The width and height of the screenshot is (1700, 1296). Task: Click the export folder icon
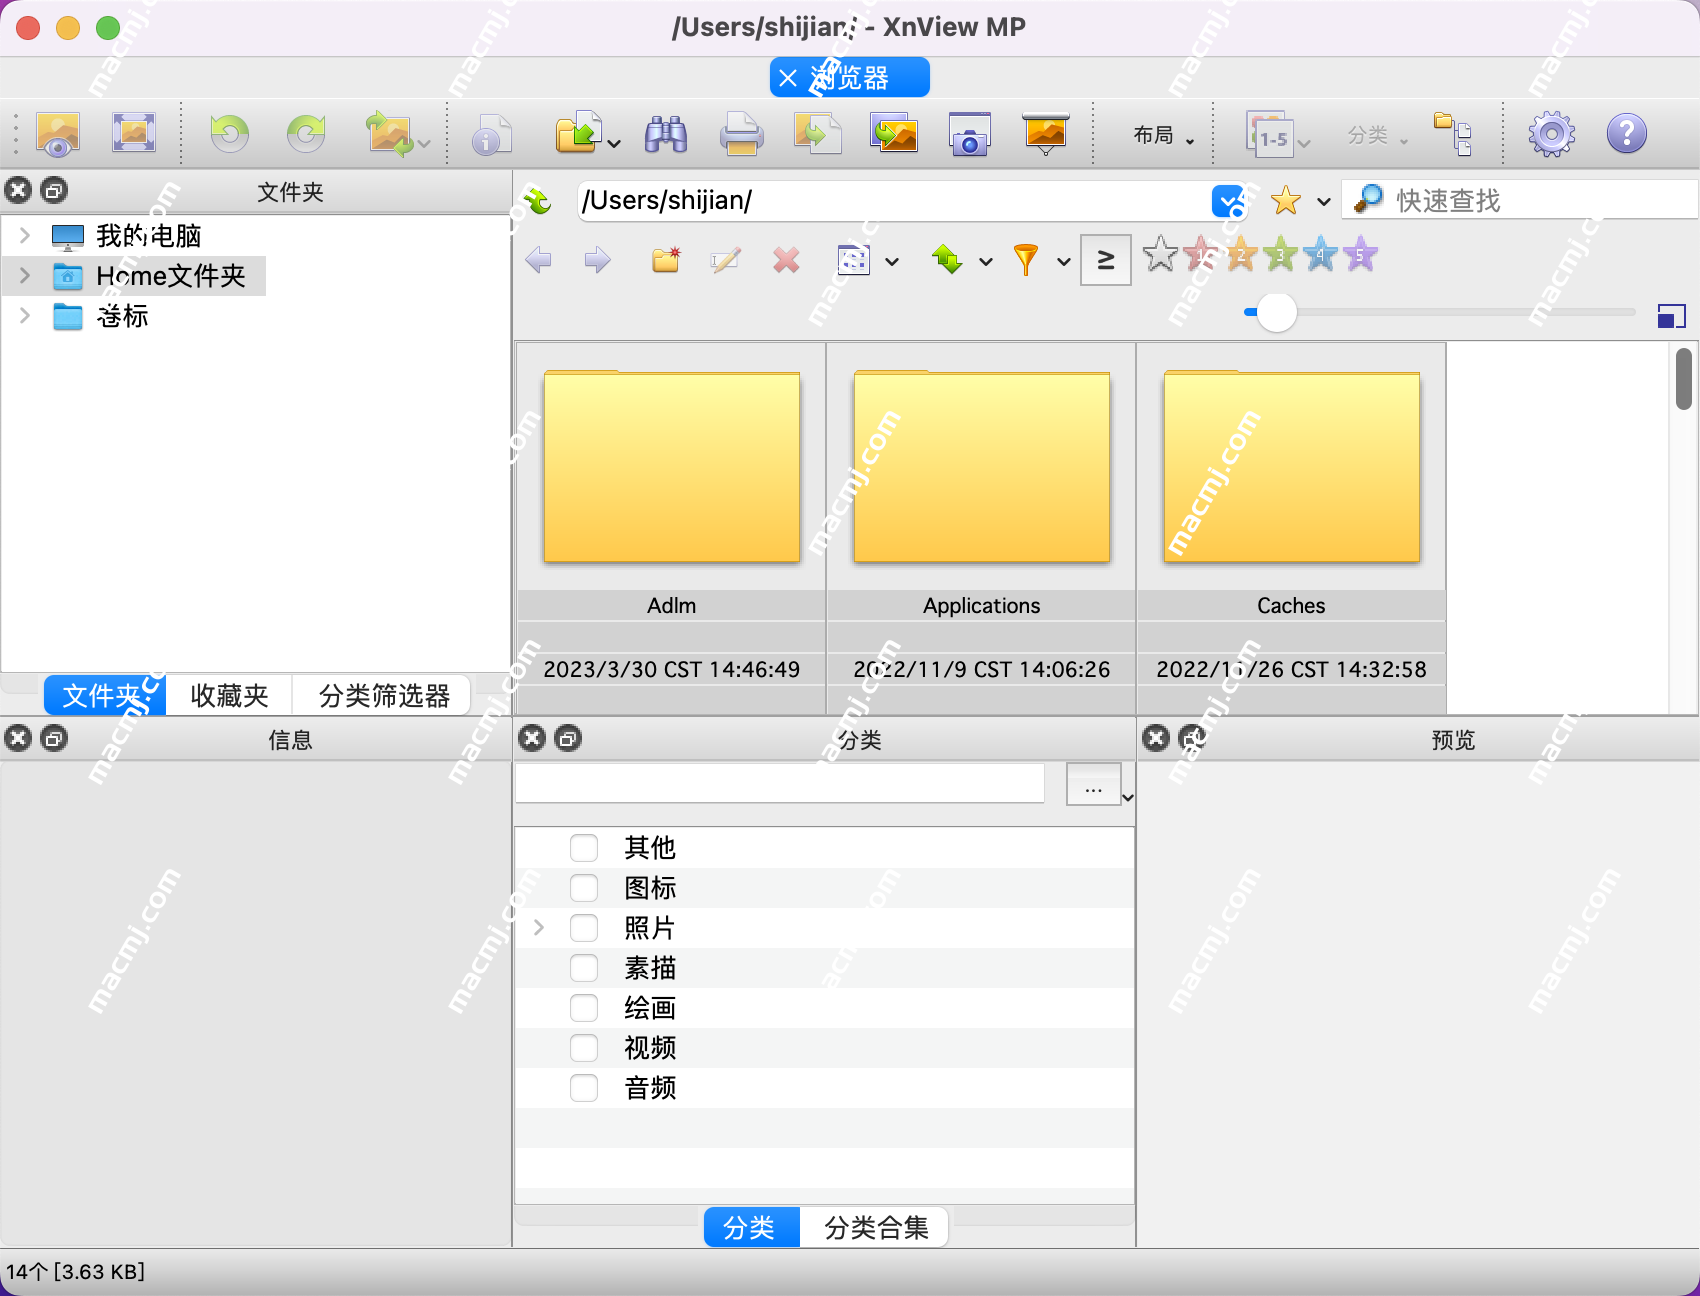point(578,133)
